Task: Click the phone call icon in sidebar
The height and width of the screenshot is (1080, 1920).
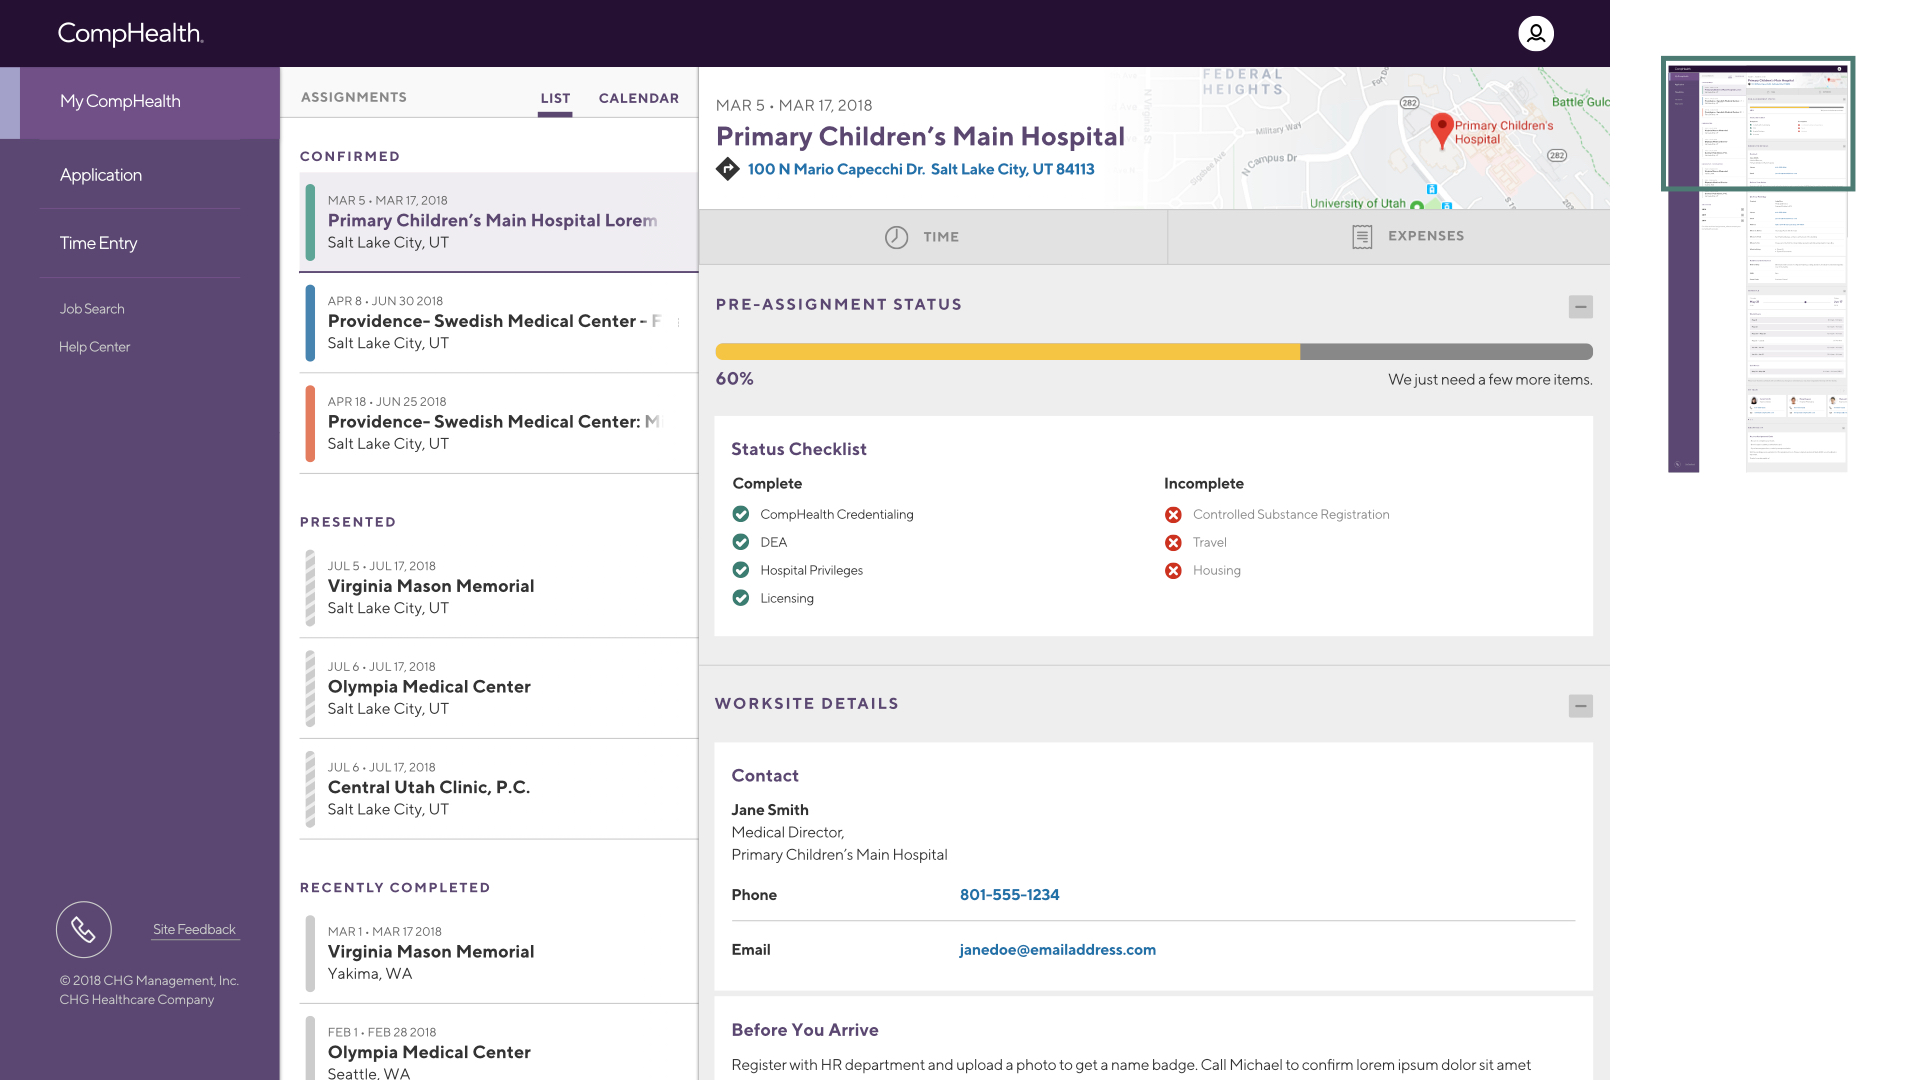Action: [84, 930]
